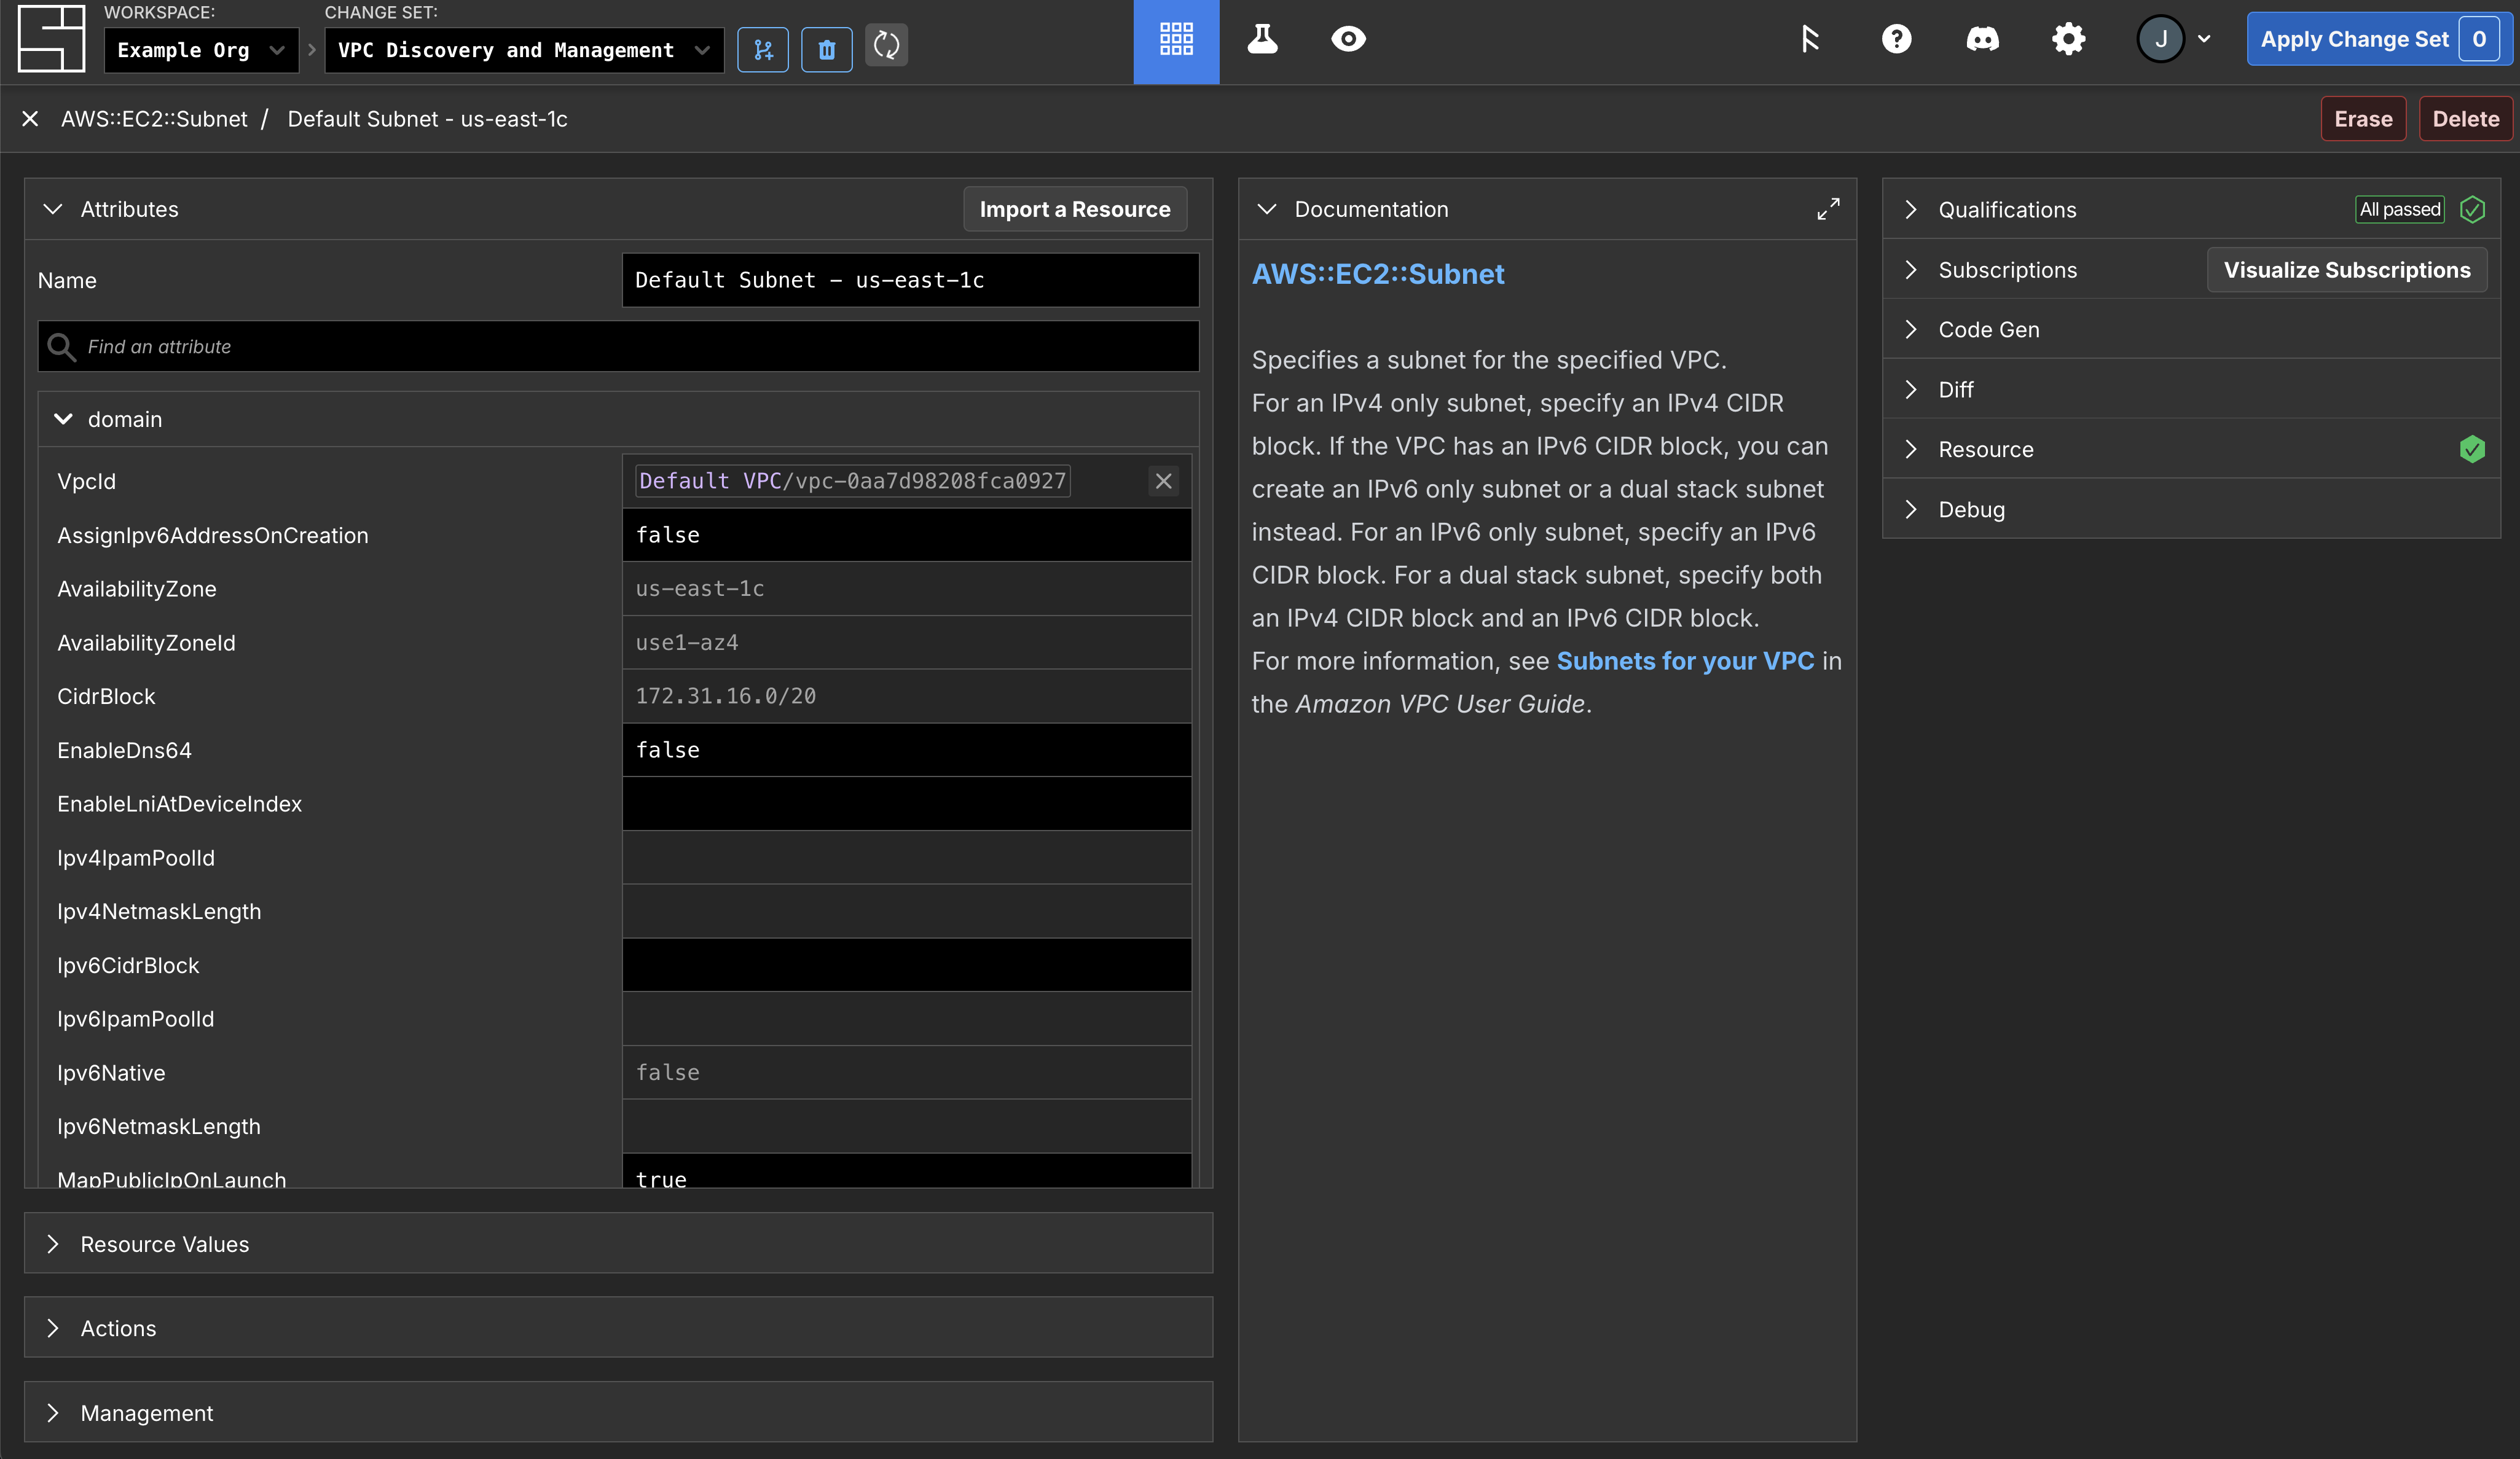
Task: Open the AWS::EC2::Subnet documentation heading link
Action: [x=1378, y=274]
